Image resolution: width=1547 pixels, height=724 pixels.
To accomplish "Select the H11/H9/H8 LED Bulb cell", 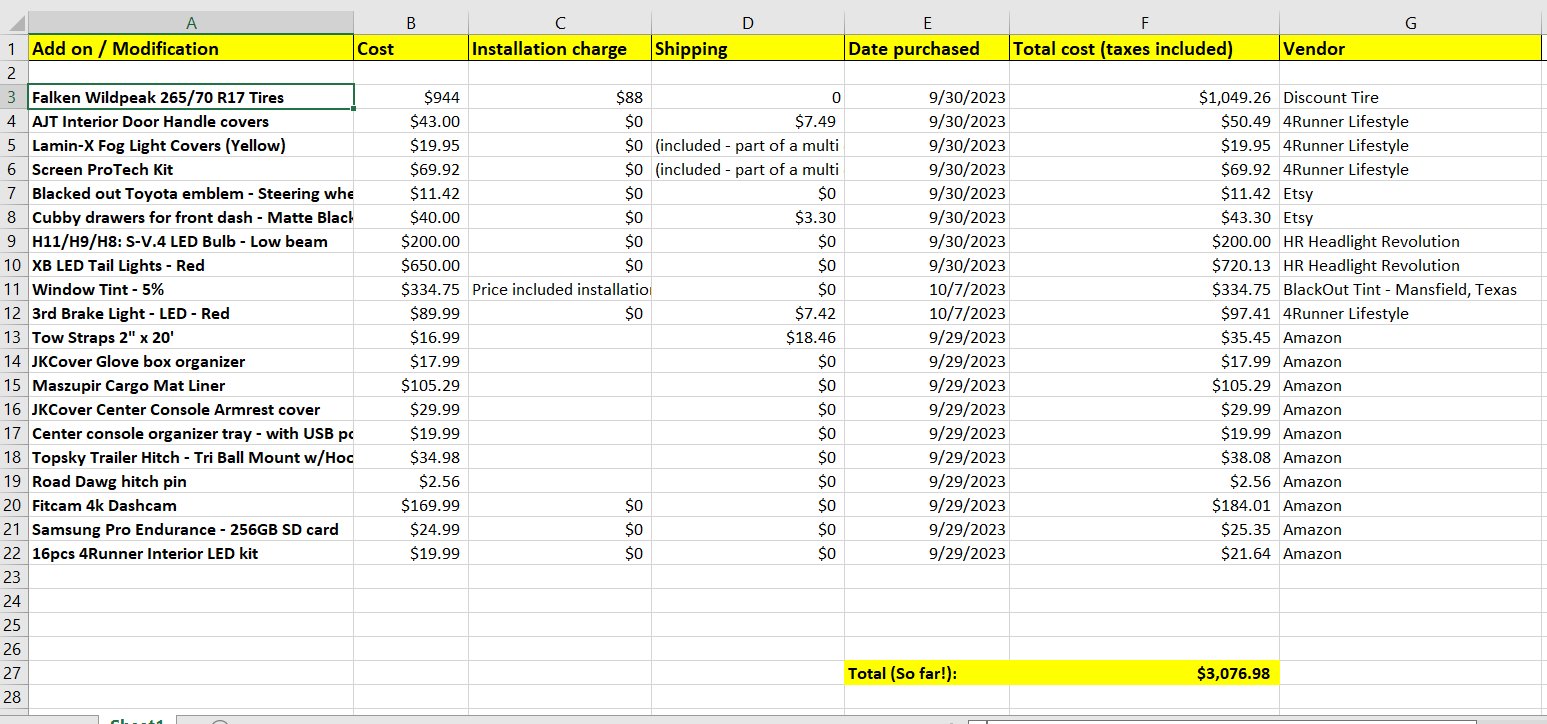I will pyautogui.click(x=191, y=241).
